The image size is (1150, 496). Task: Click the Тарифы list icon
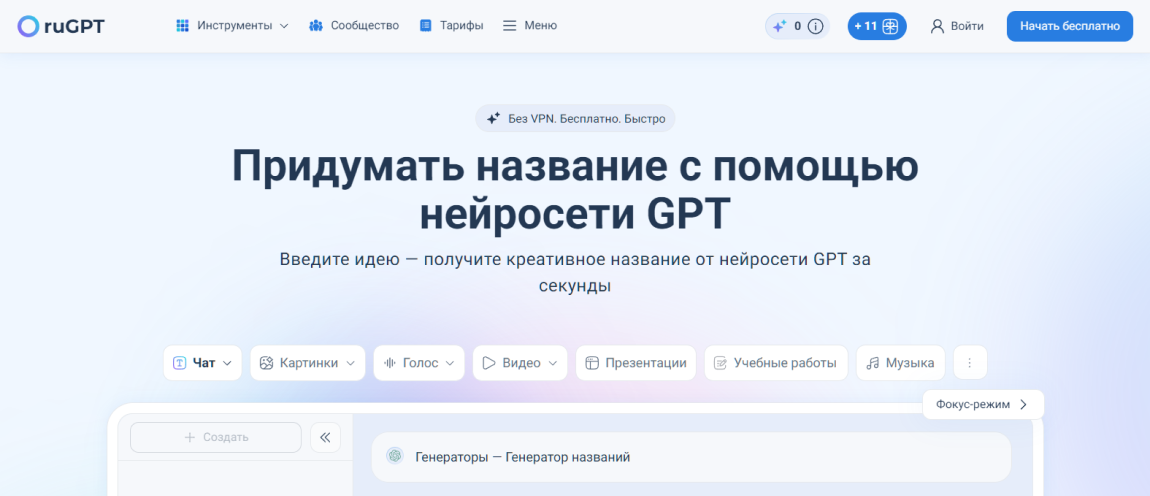tap(425, 26)
